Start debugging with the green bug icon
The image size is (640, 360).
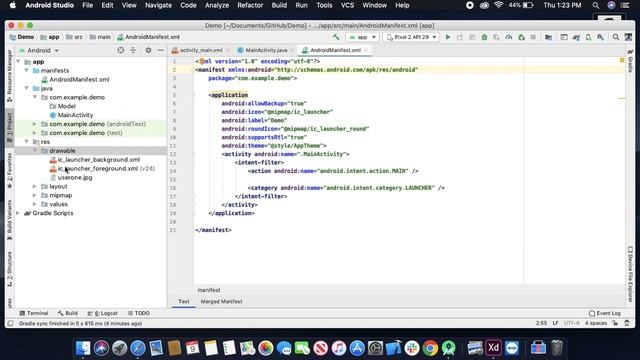[x=484, y=37]
